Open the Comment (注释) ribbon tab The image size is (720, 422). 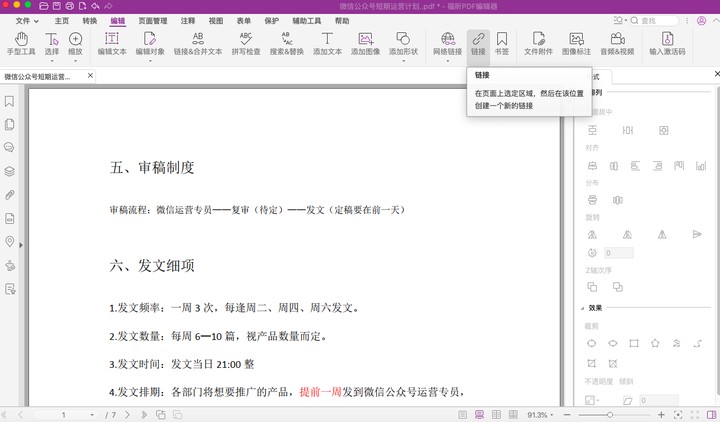pyautogui.click(x=188, y=20)
